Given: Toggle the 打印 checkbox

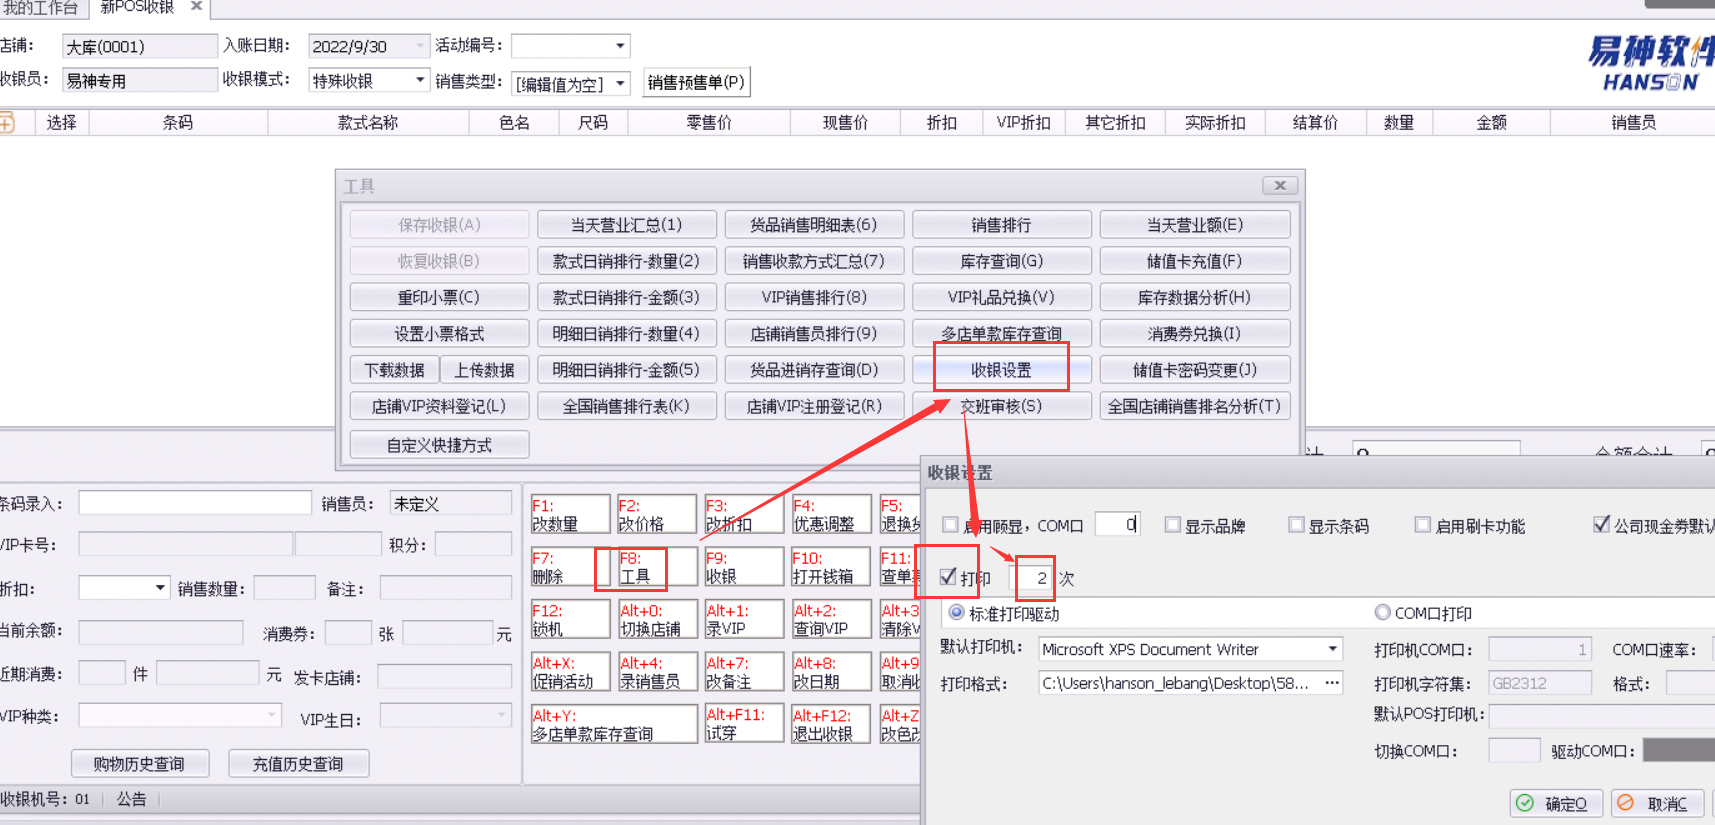Looking at the screenshot, I should click(x=948, y=577).
